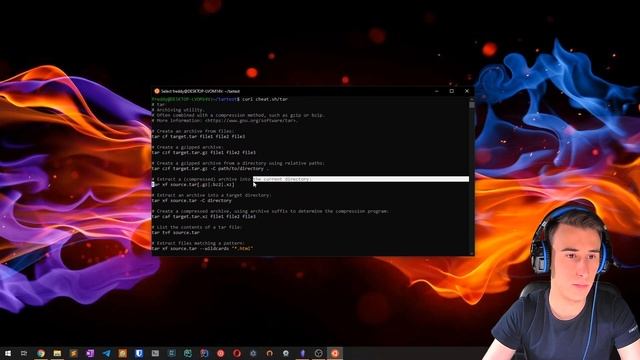640x360 pixels.
Task: Click line 'tar czf target.tar.gz file1 file2 file3'
Action: pos(204,153)
